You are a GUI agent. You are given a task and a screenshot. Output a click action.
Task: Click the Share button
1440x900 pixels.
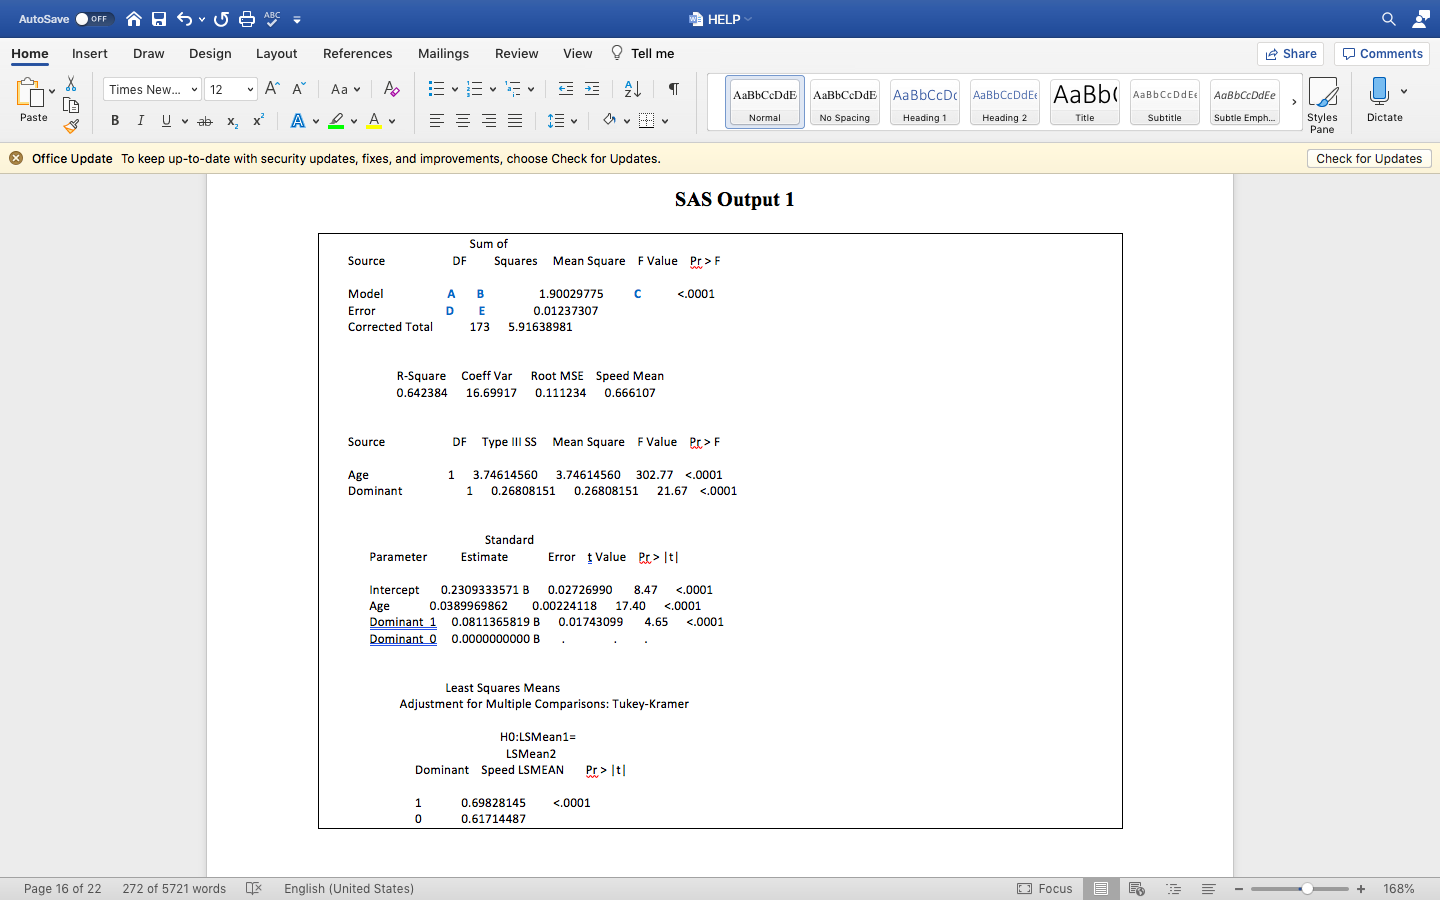1291,54
